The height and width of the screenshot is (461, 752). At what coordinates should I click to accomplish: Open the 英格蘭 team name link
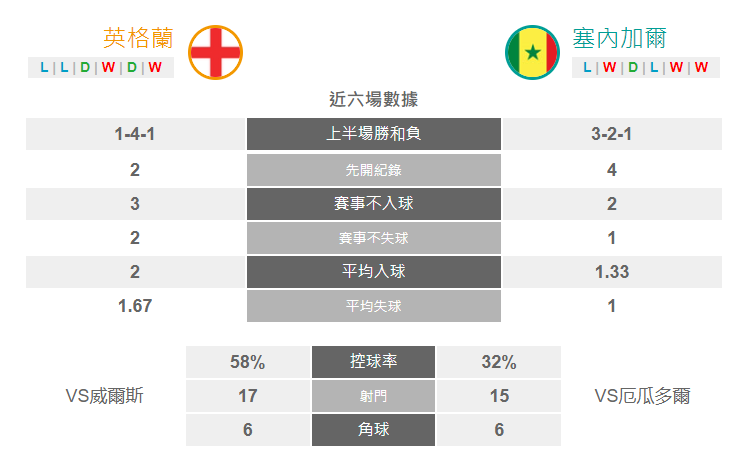click(x=138, y=38)
